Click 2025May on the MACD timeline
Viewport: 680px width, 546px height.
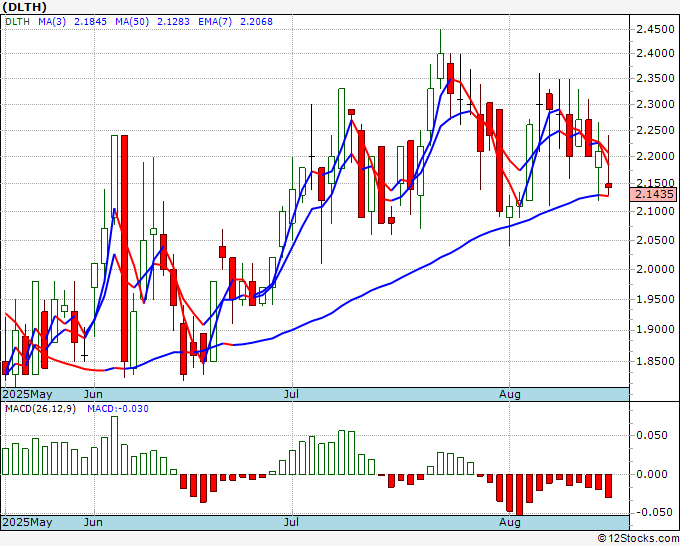tap(27, 522)
